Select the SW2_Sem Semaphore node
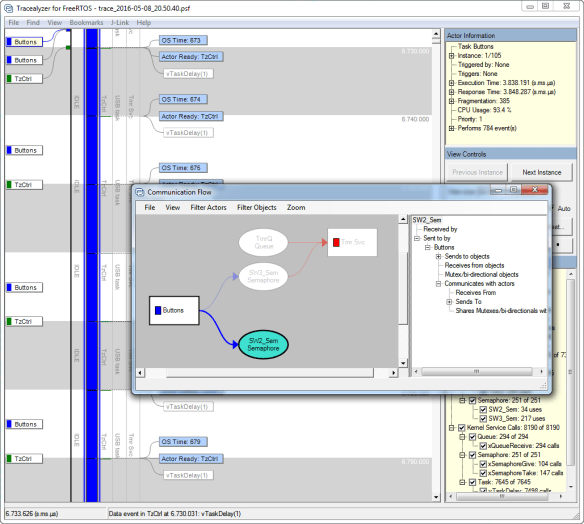Viewport: 584px width, 524px height. click(x=263, y=344)
